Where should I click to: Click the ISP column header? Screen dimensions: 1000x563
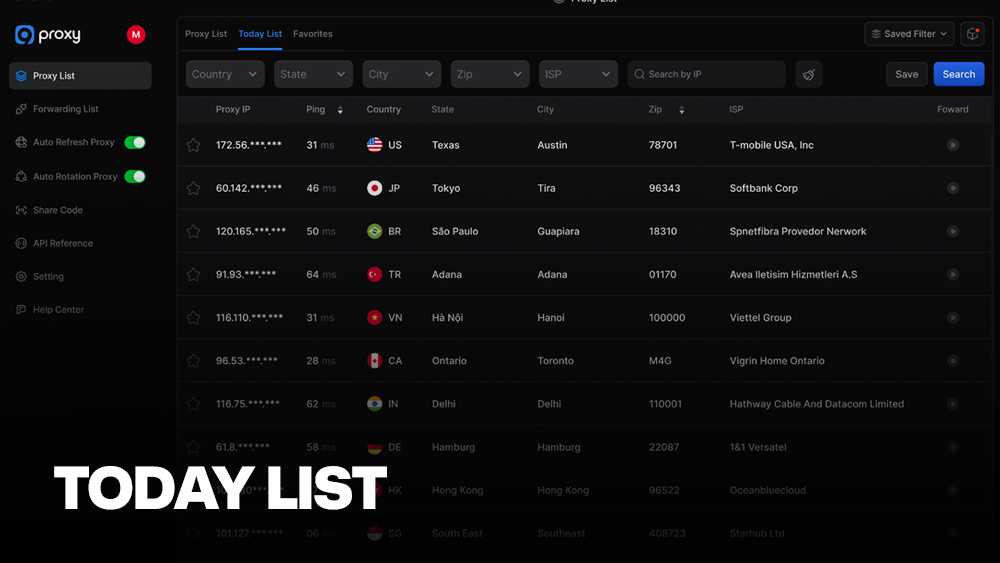[736, 109]
